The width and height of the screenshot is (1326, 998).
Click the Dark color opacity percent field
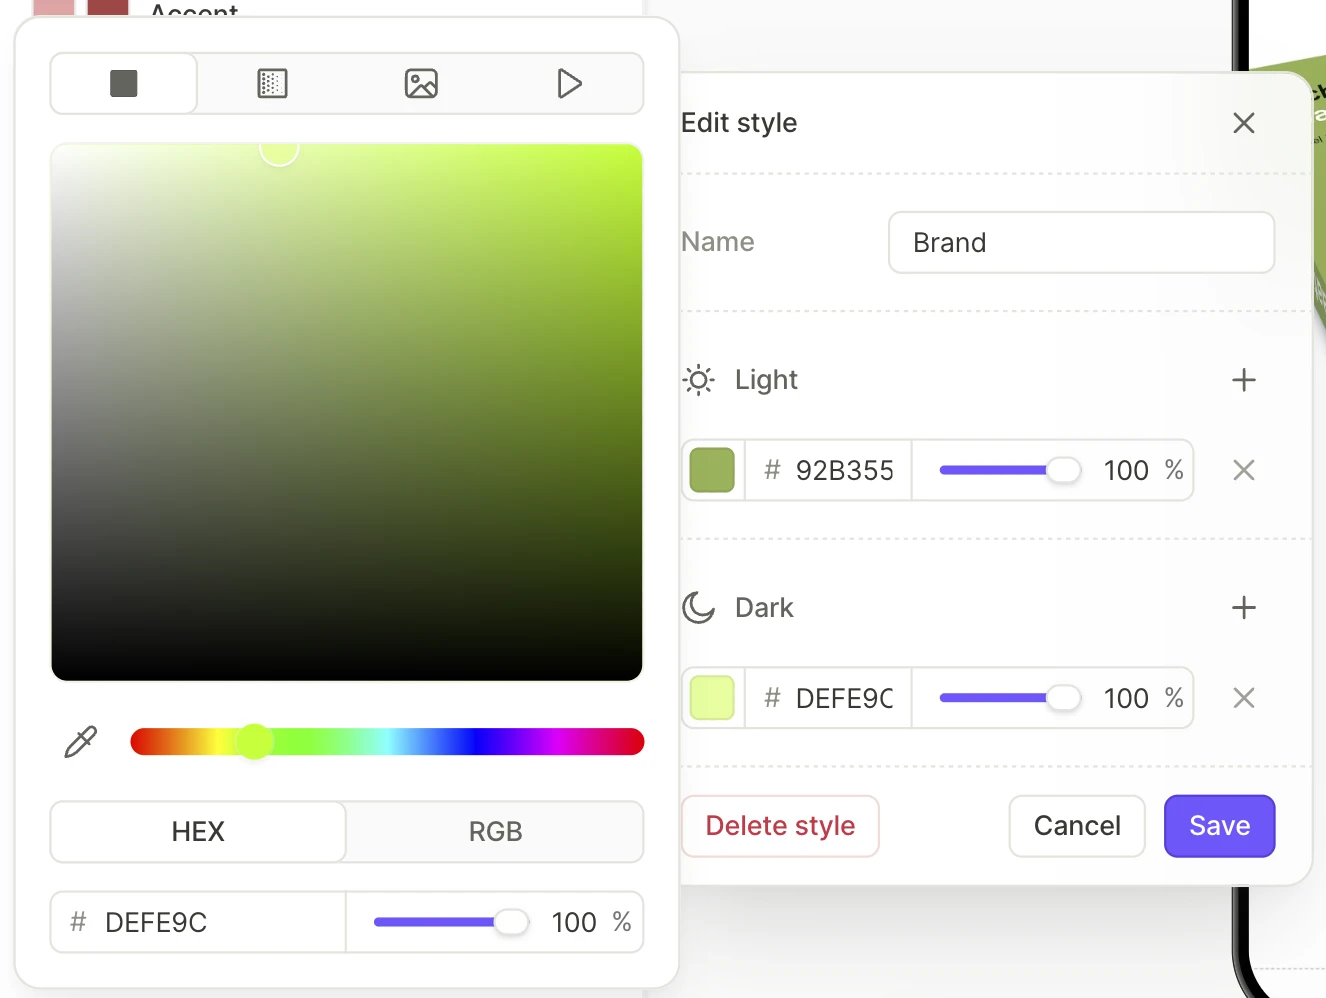pyautogui.click(x=1126, y=698)
